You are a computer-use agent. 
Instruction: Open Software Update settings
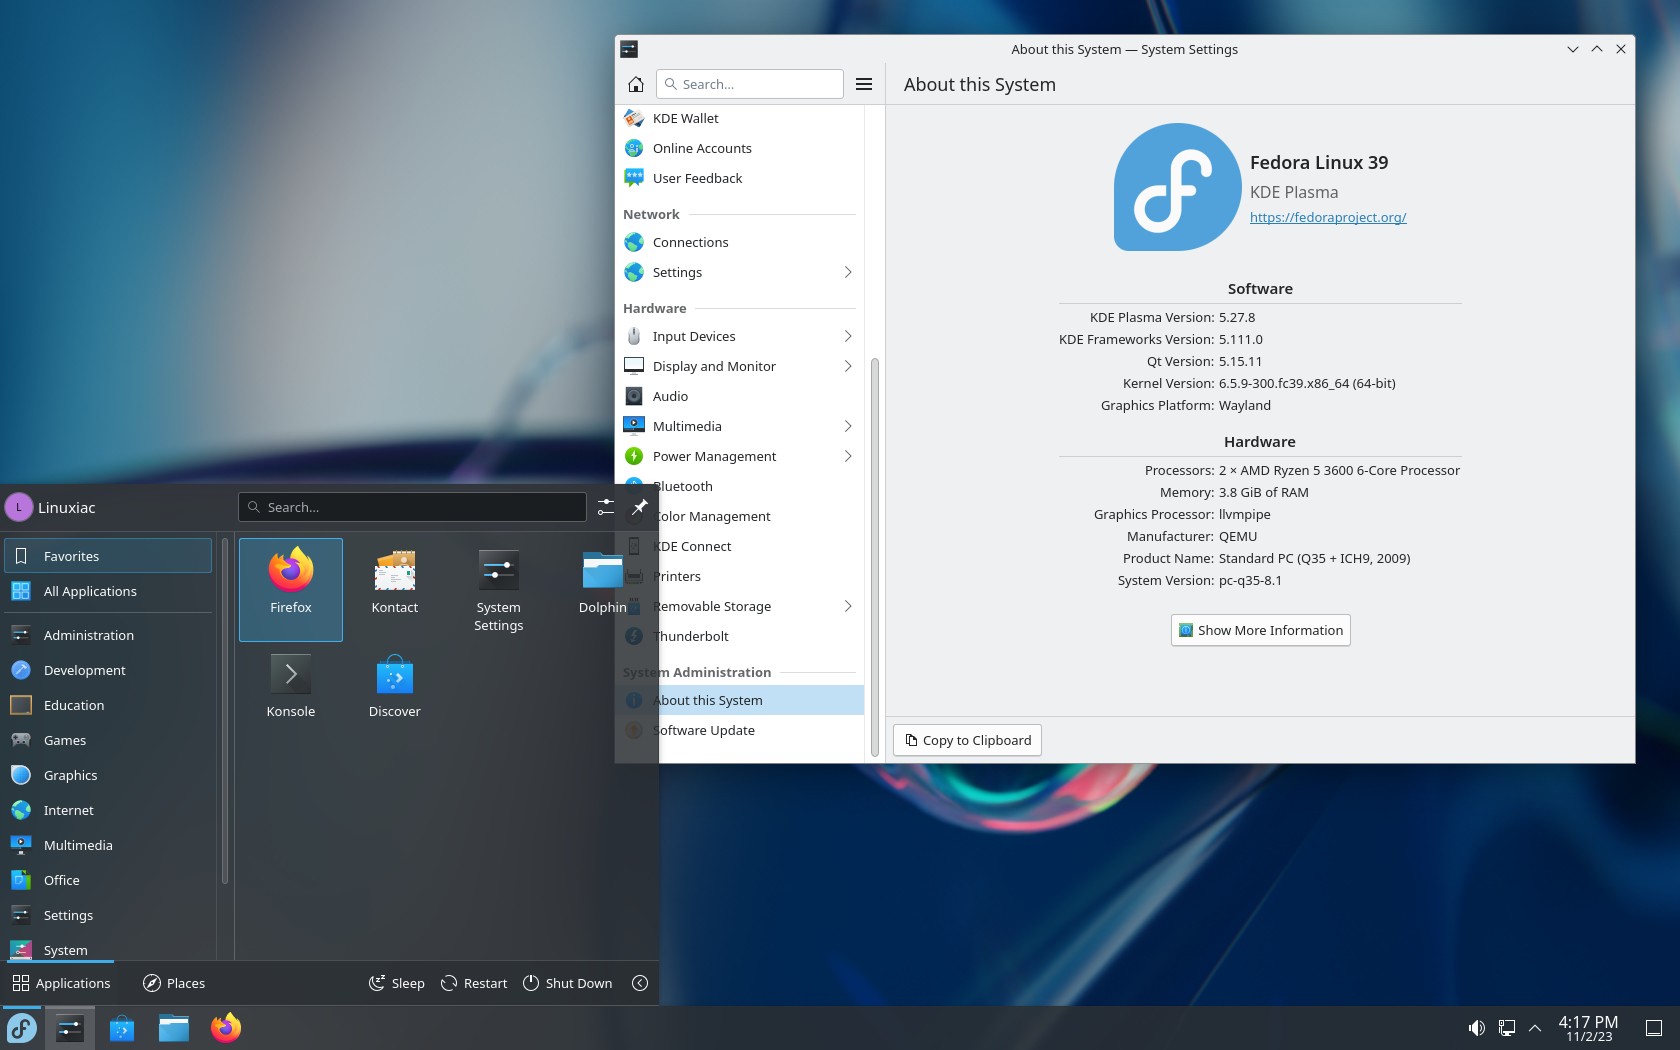pyautogui.click(x=739, y=730)
